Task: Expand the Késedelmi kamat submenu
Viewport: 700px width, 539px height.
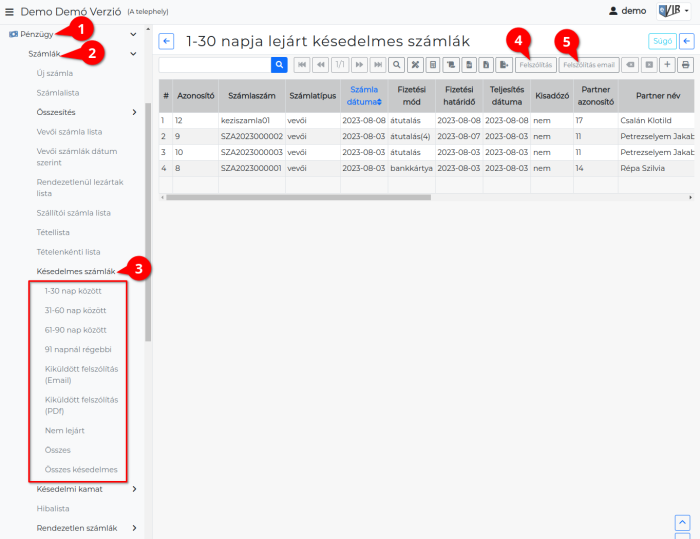Action: click(x=134, y=488)
